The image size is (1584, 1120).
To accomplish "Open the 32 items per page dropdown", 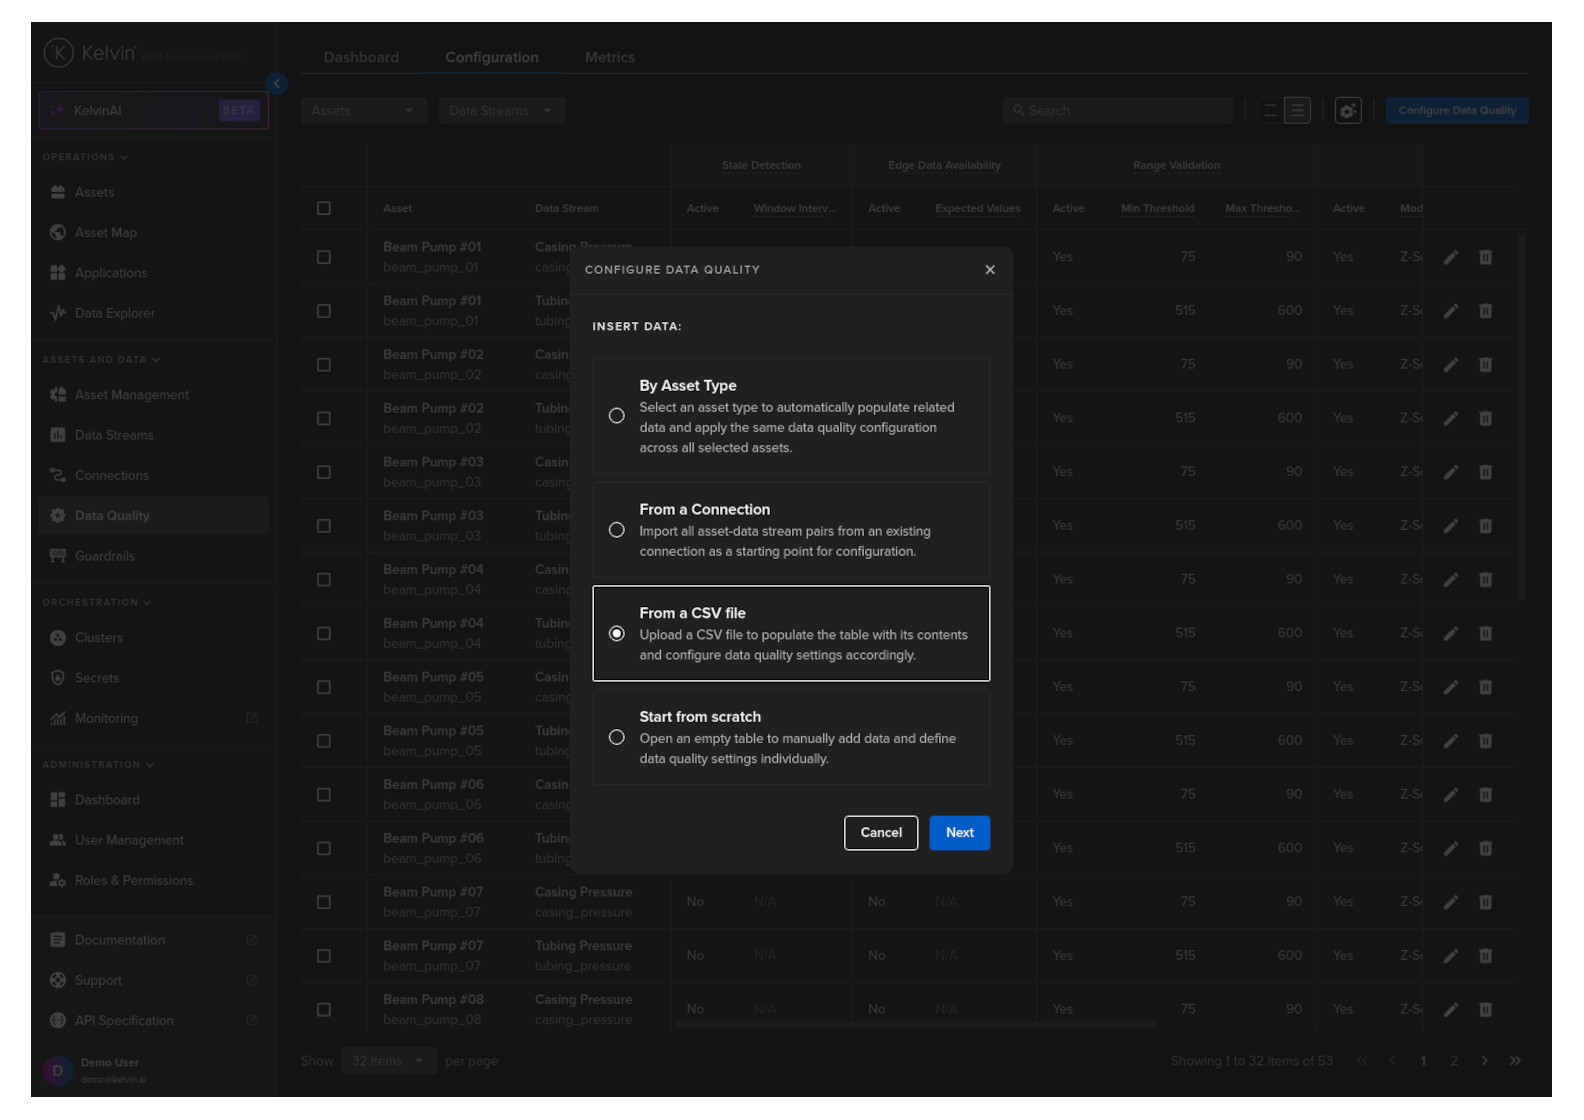I will (x=387, y=1061).
